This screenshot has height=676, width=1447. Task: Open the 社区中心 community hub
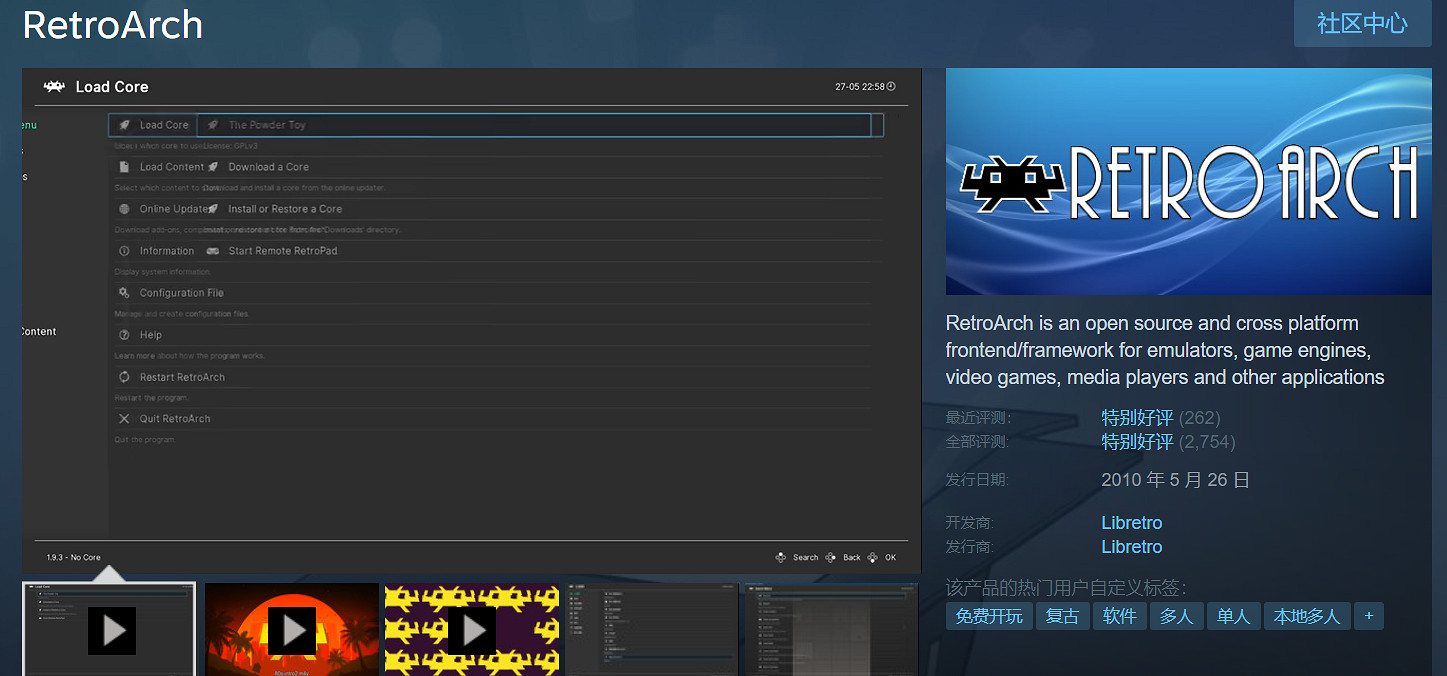pos(1361,24)
